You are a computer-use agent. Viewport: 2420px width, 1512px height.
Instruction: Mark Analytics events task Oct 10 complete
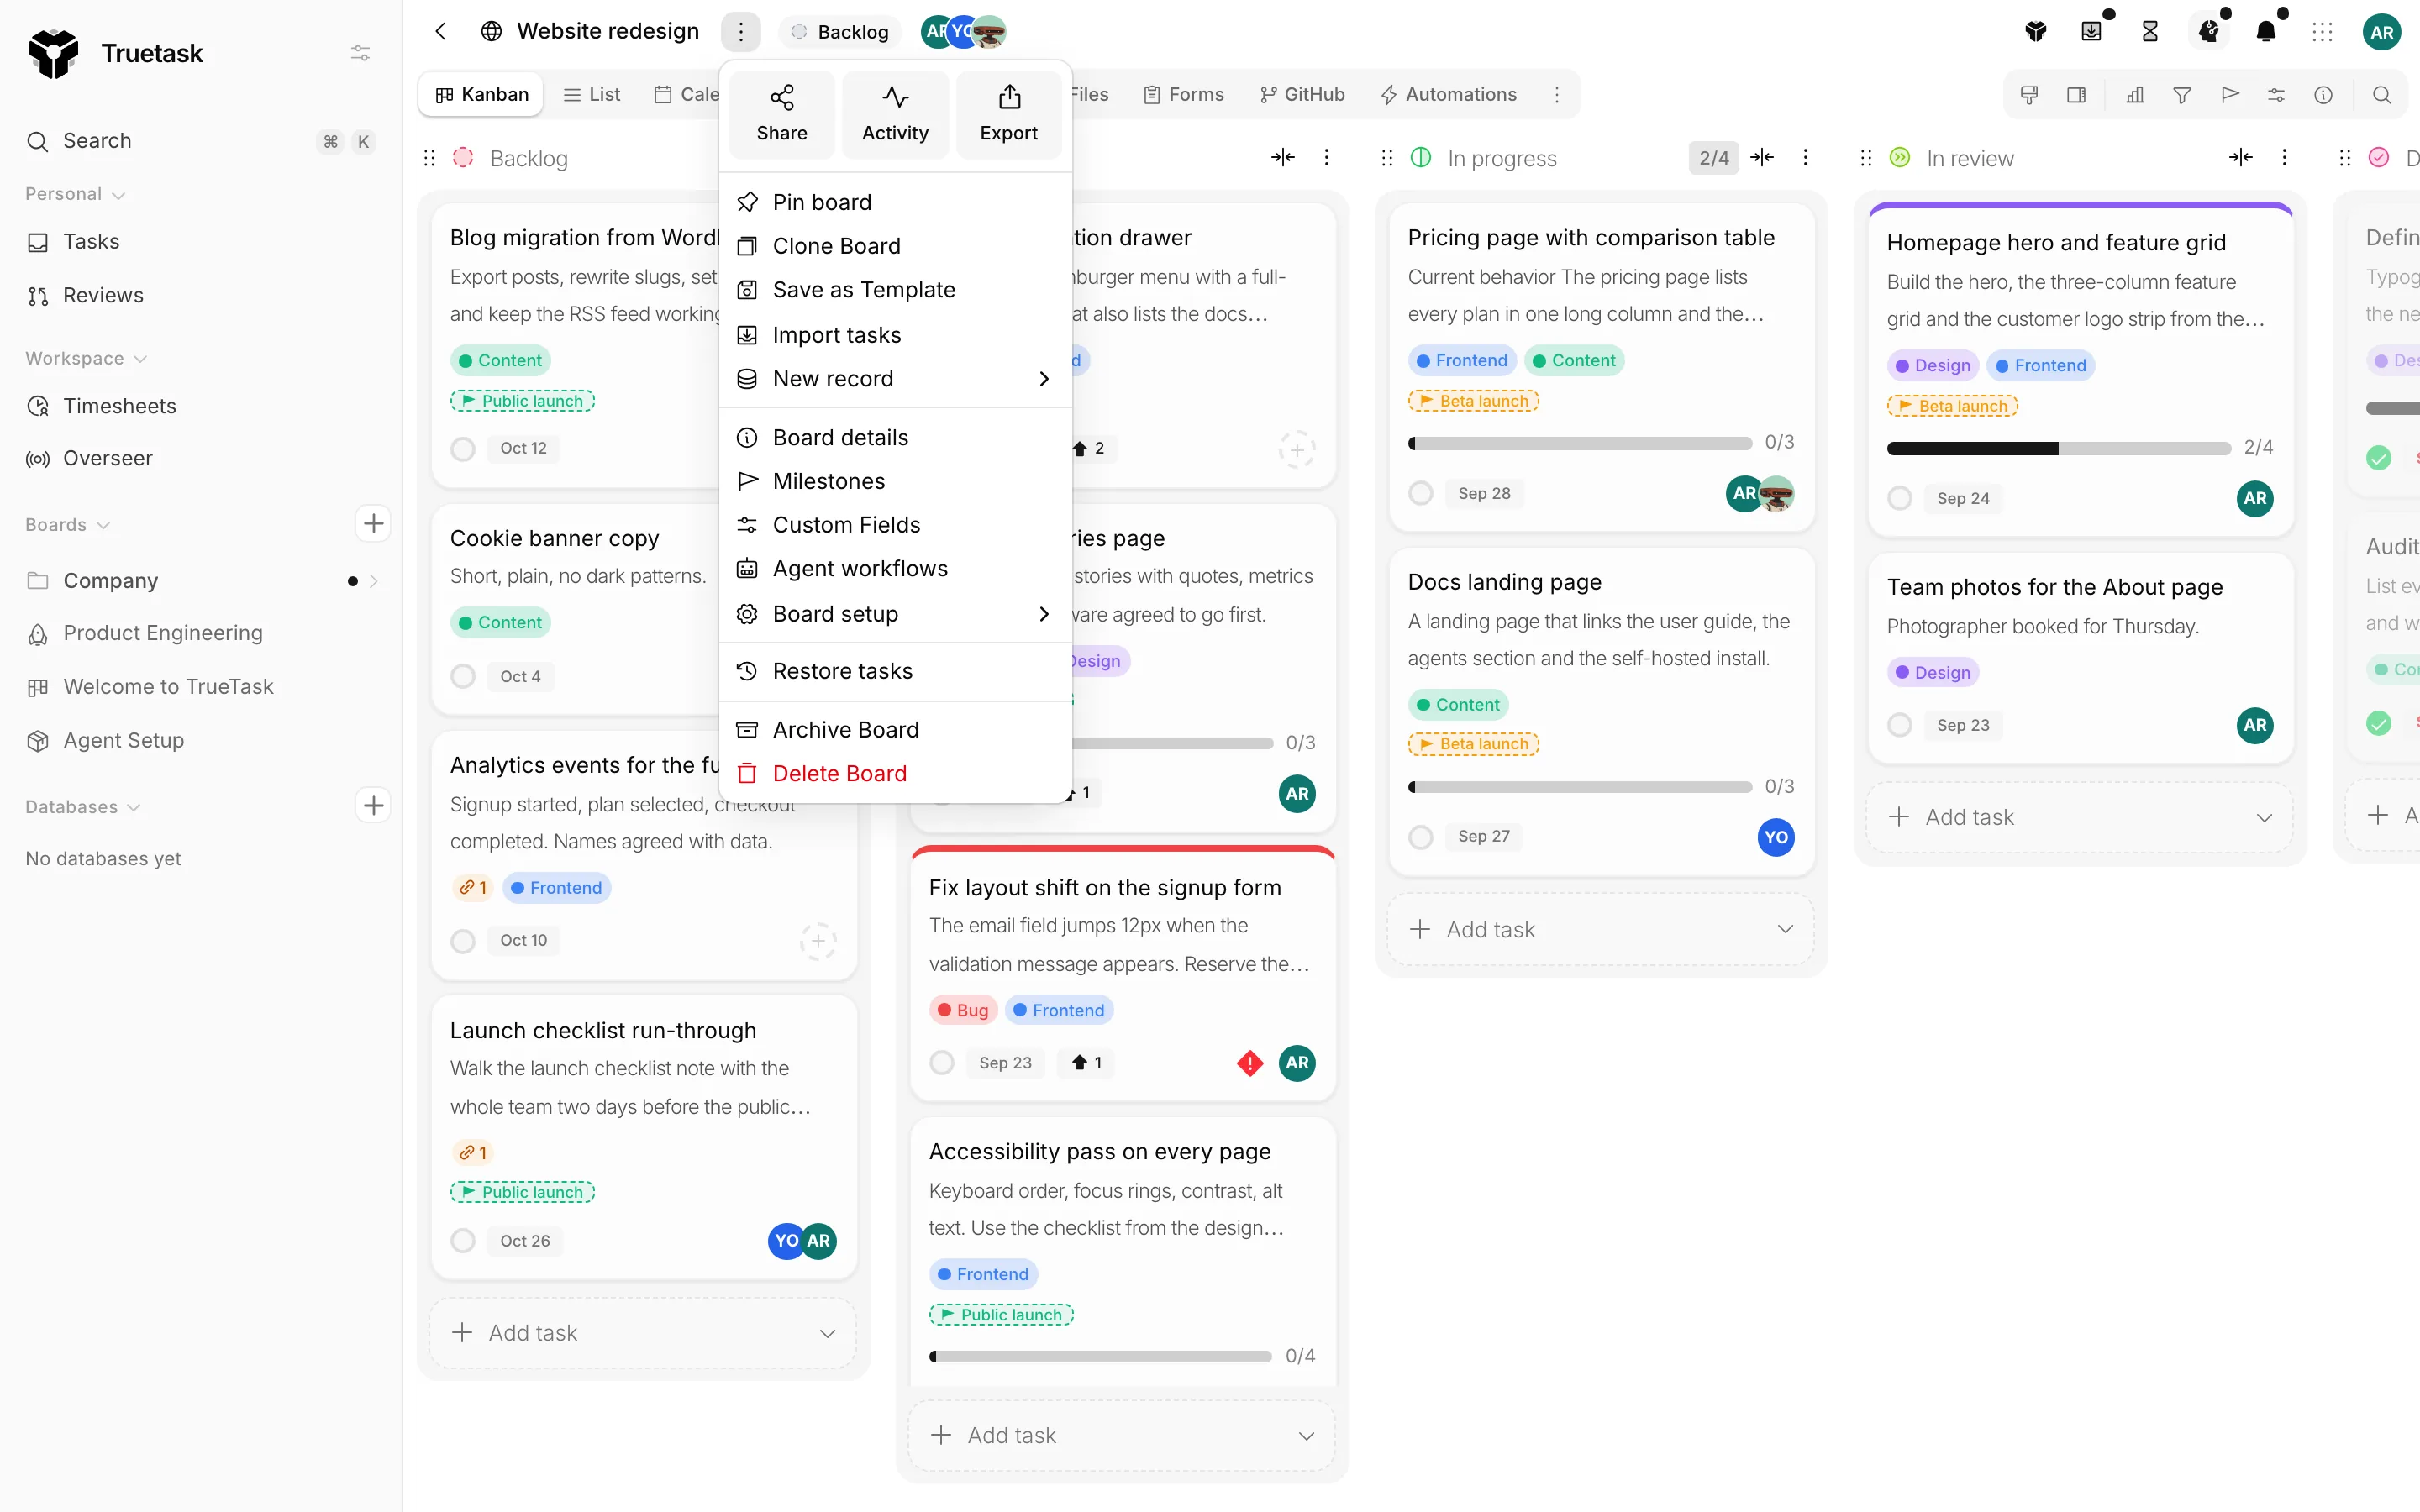(462, 940)
